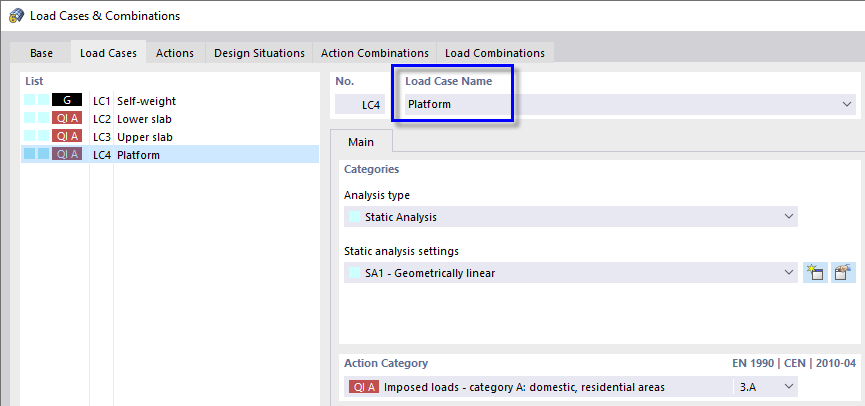
Task: Click the QI A badge of Lower slab
Action: point(67,119)
